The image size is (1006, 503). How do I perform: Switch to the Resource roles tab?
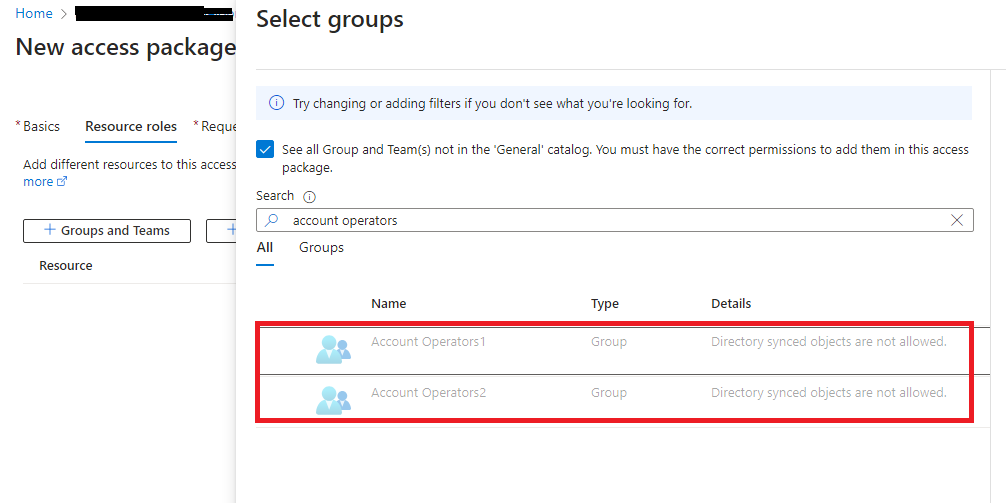[x=131, y=126]
